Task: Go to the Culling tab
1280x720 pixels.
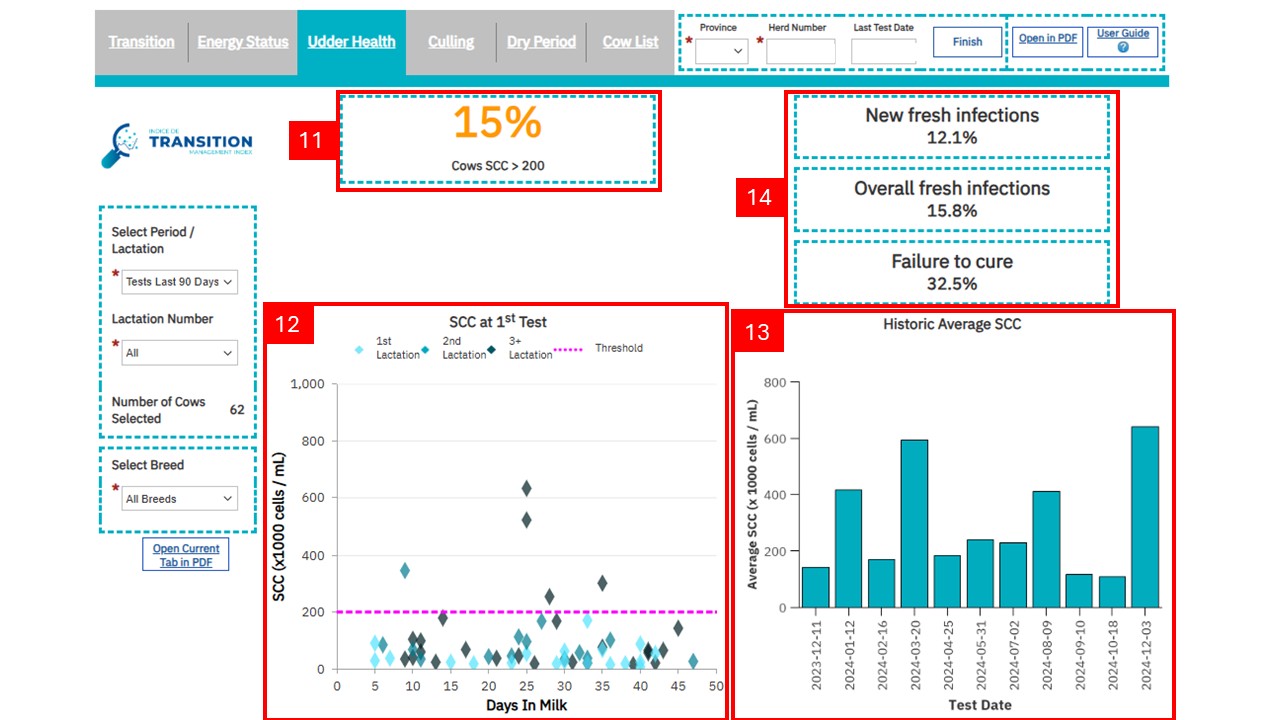Action: [x=451, y=42]
